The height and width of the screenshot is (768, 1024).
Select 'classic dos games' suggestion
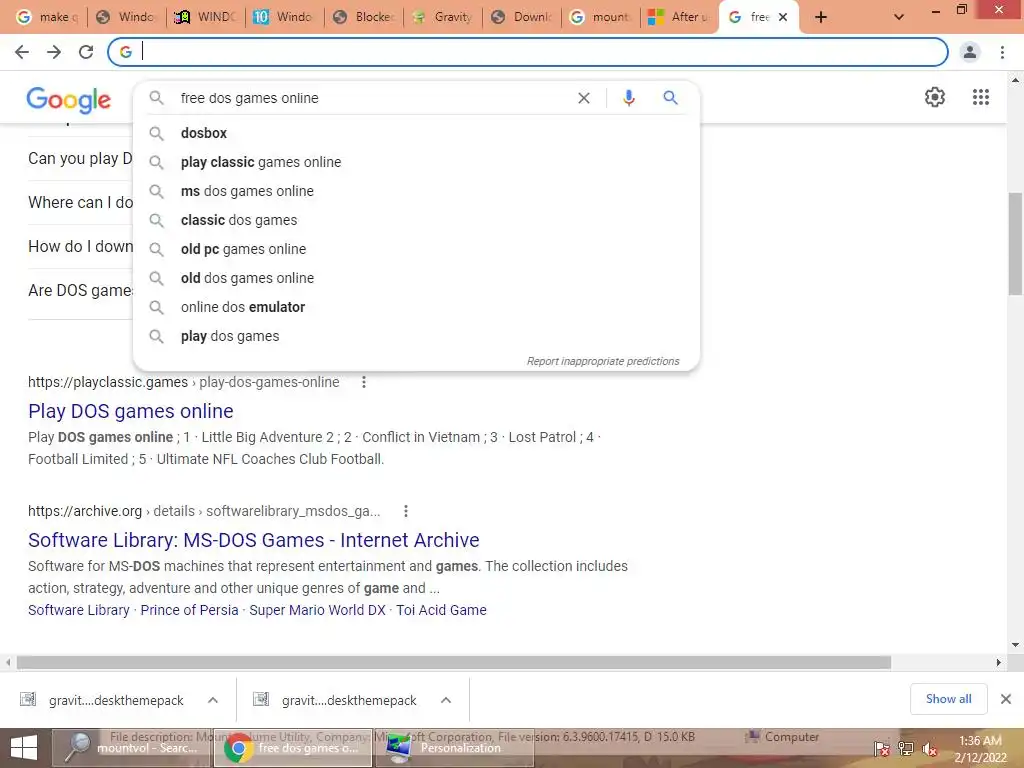point(416,220)
